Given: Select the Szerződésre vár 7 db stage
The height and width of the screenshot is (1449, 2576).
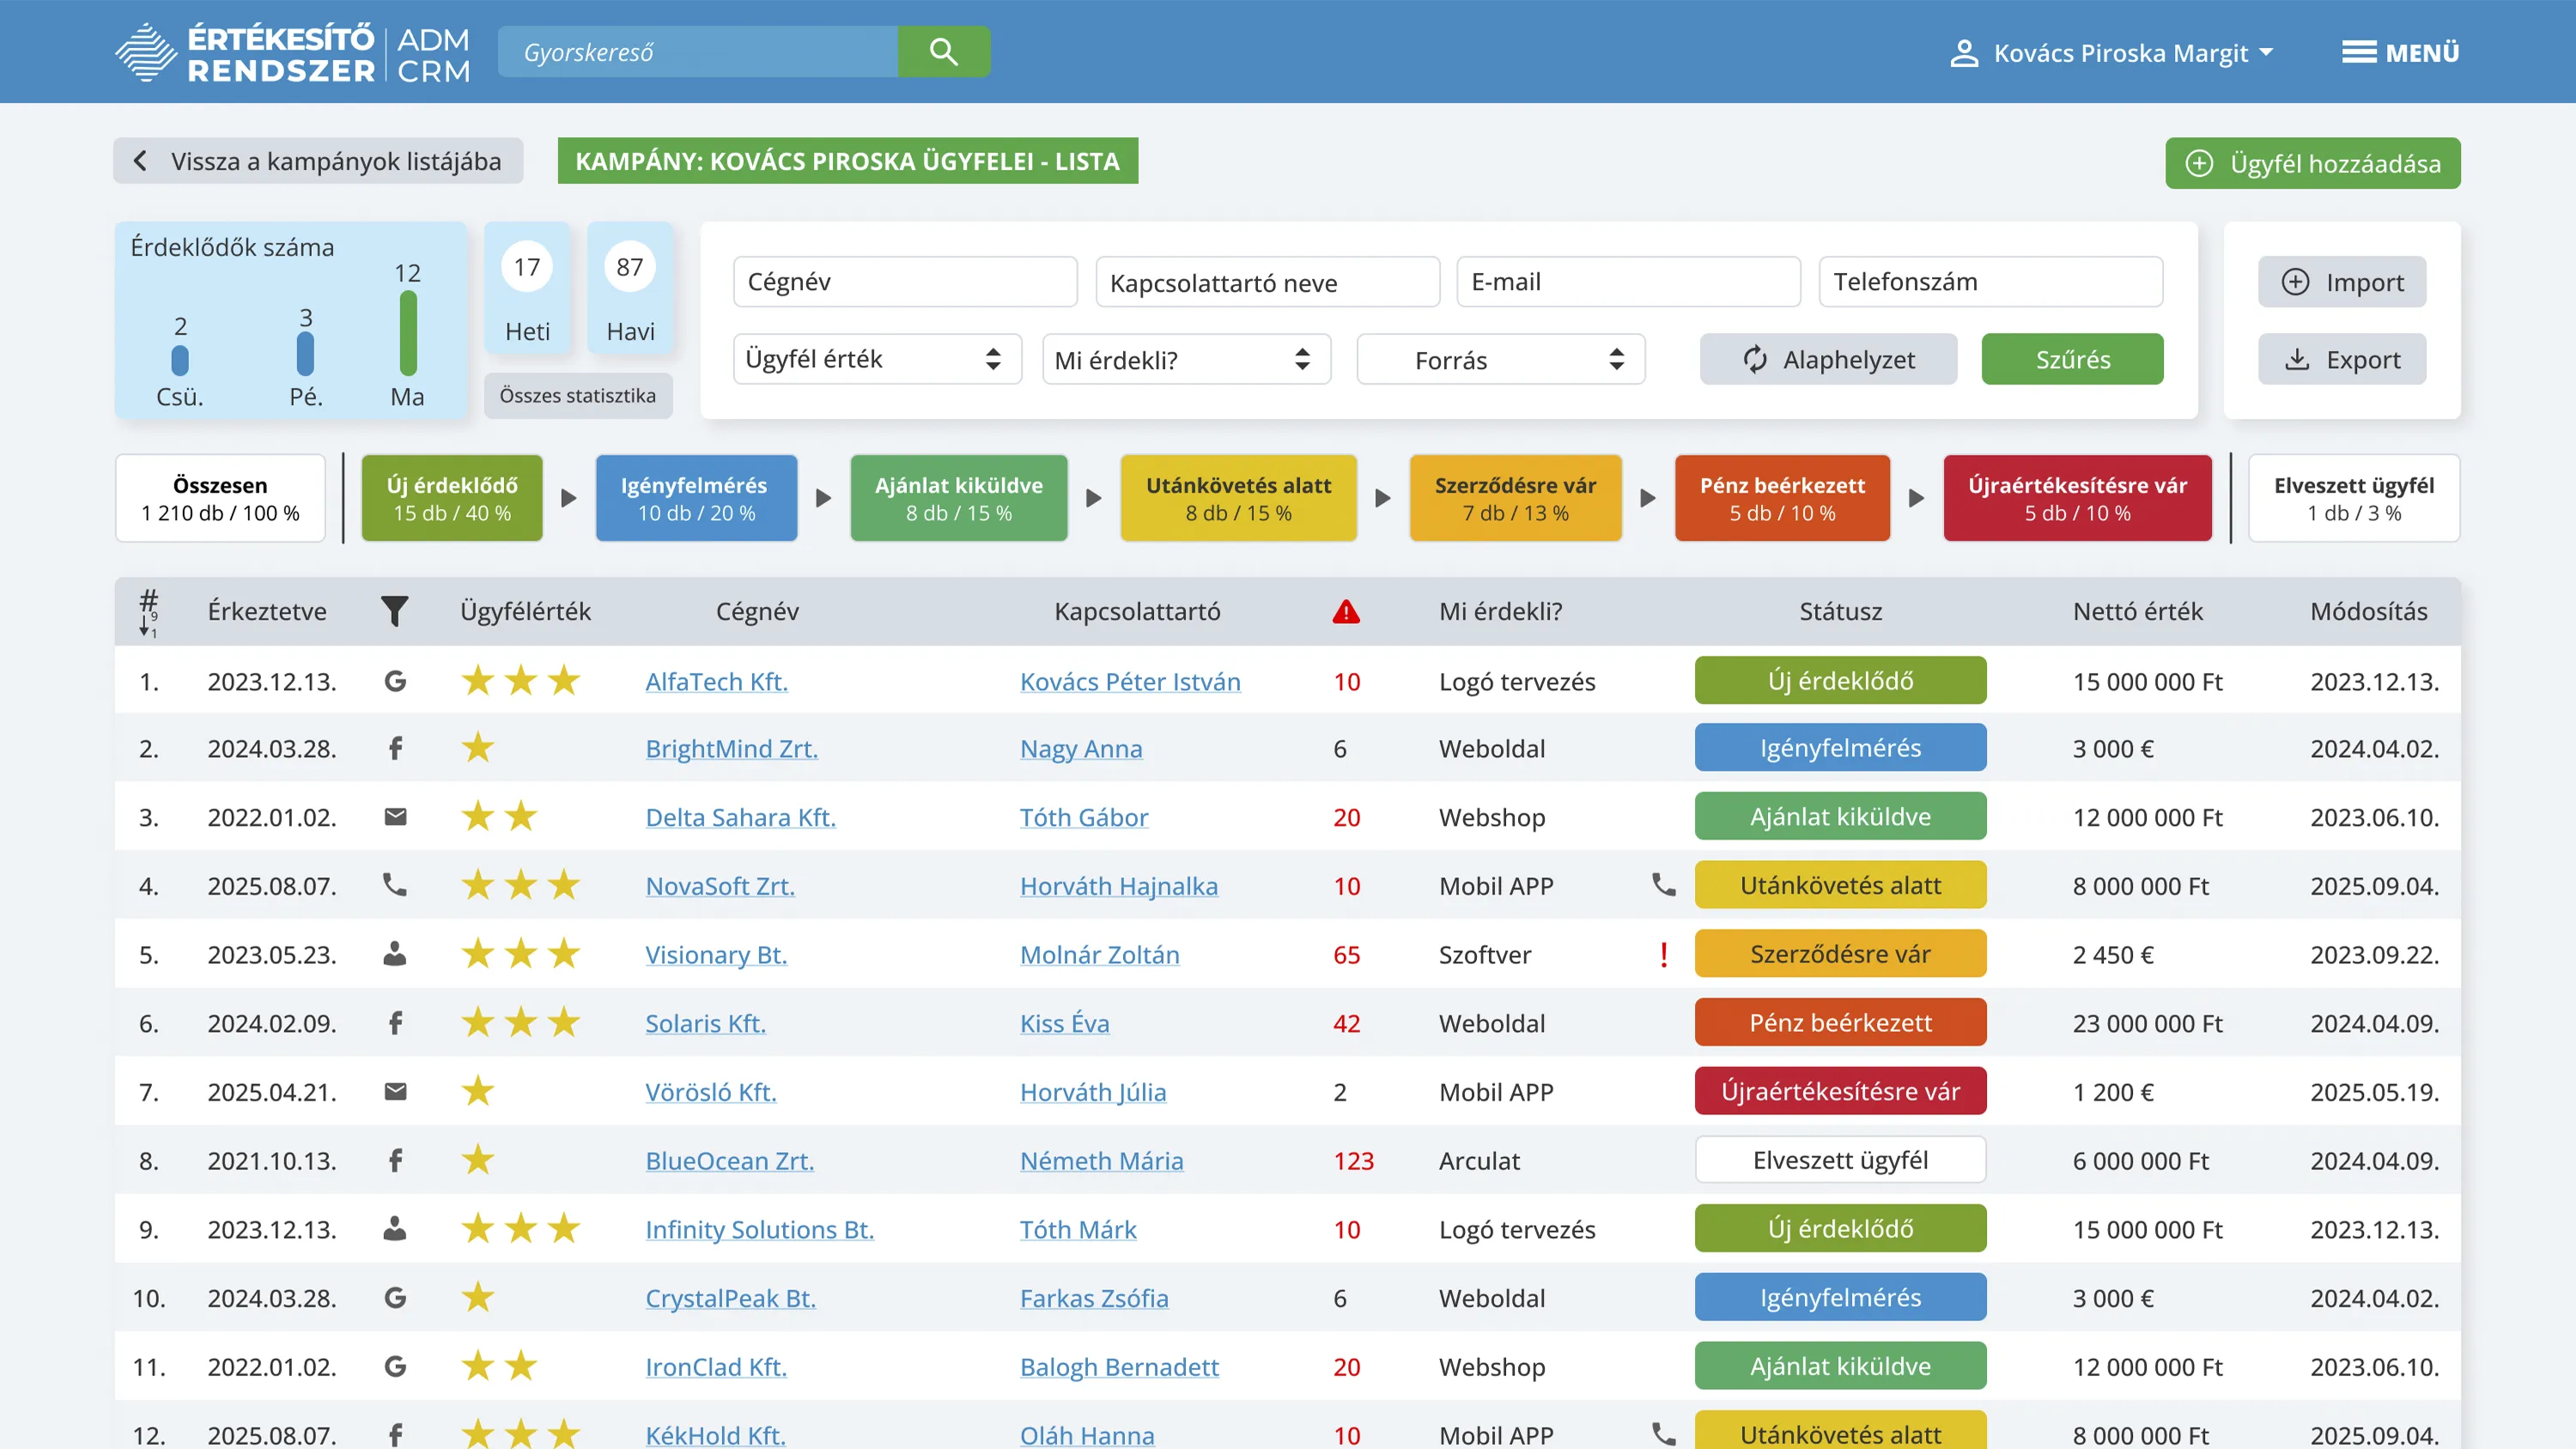Looking at the screenshot, I should (x=1515, y=498).
